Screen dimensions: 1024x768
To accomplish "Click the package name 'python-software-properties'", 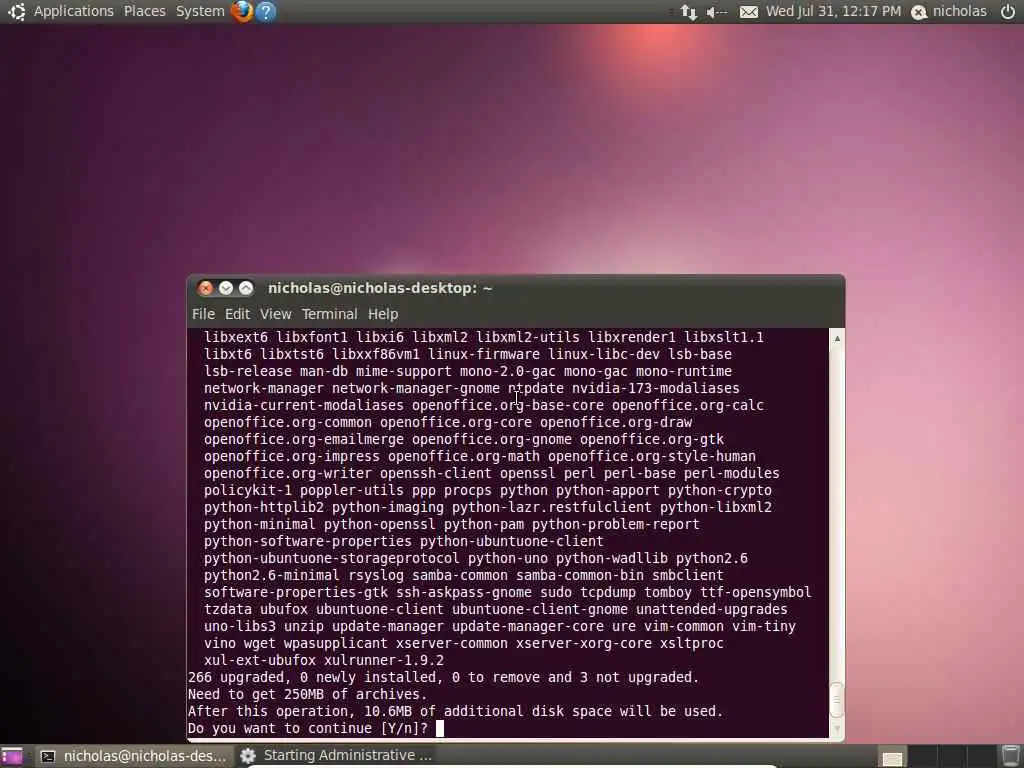I will point(308,541).
